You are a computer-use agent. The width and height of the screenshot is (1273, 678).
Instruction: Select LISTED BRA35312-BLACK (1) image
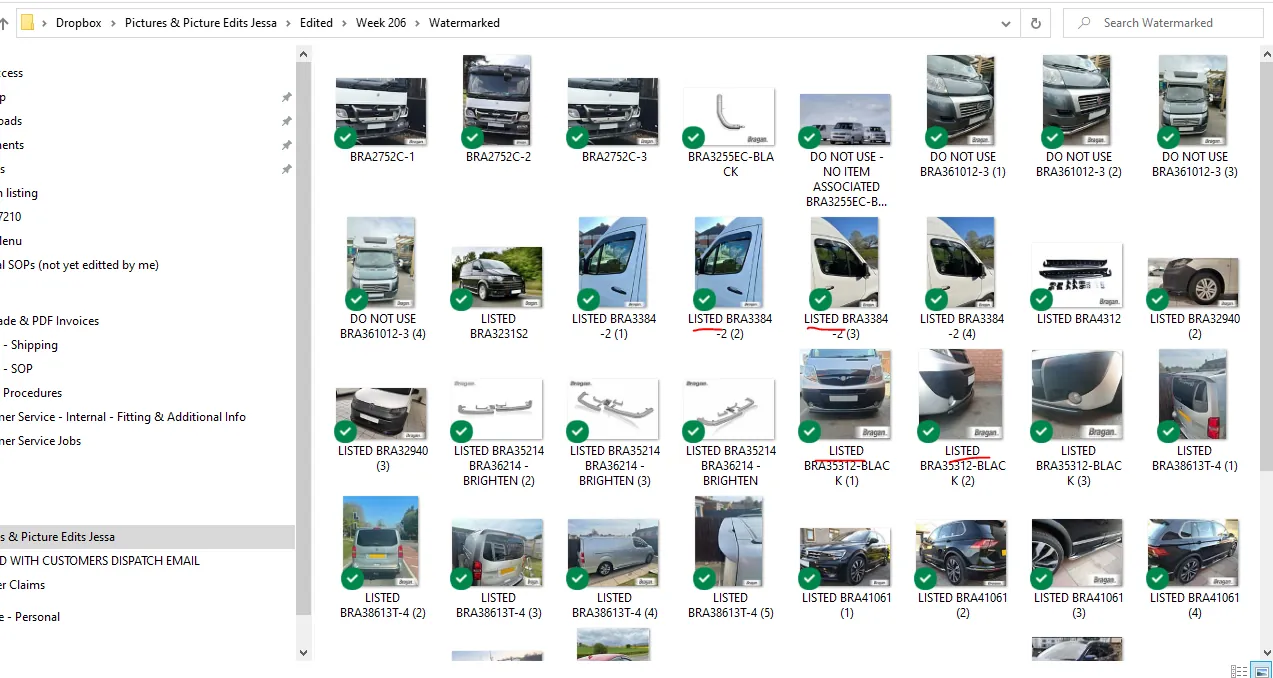click(x=846, y=396)
